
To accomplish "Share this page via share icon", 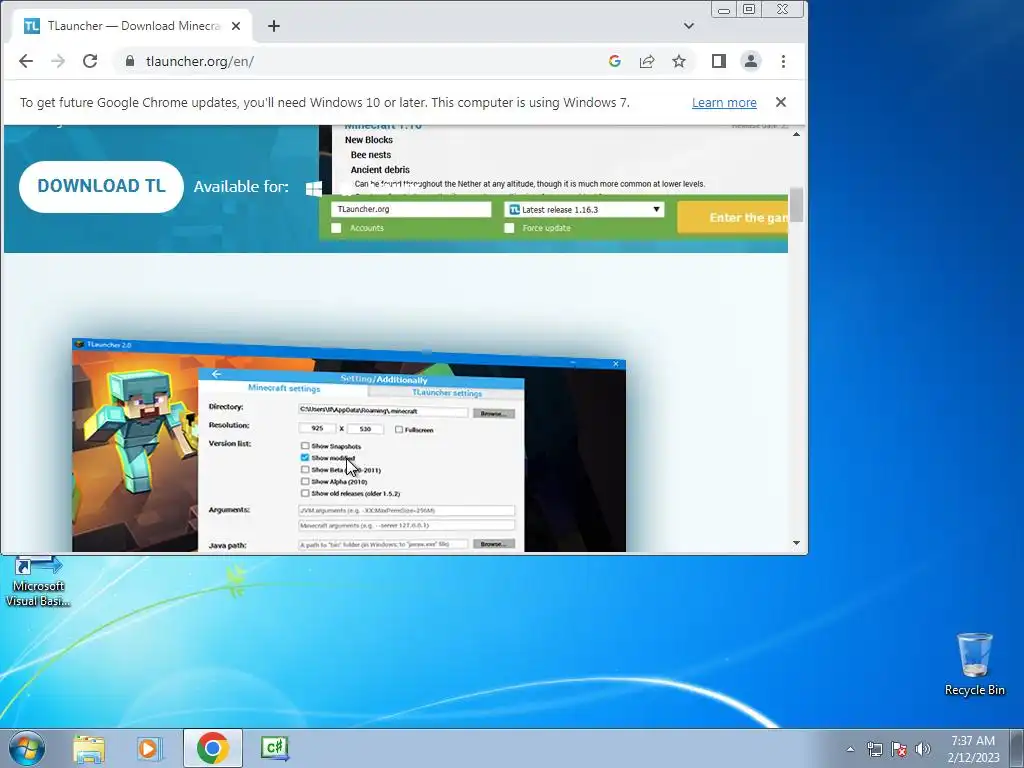I will (647, 61).
